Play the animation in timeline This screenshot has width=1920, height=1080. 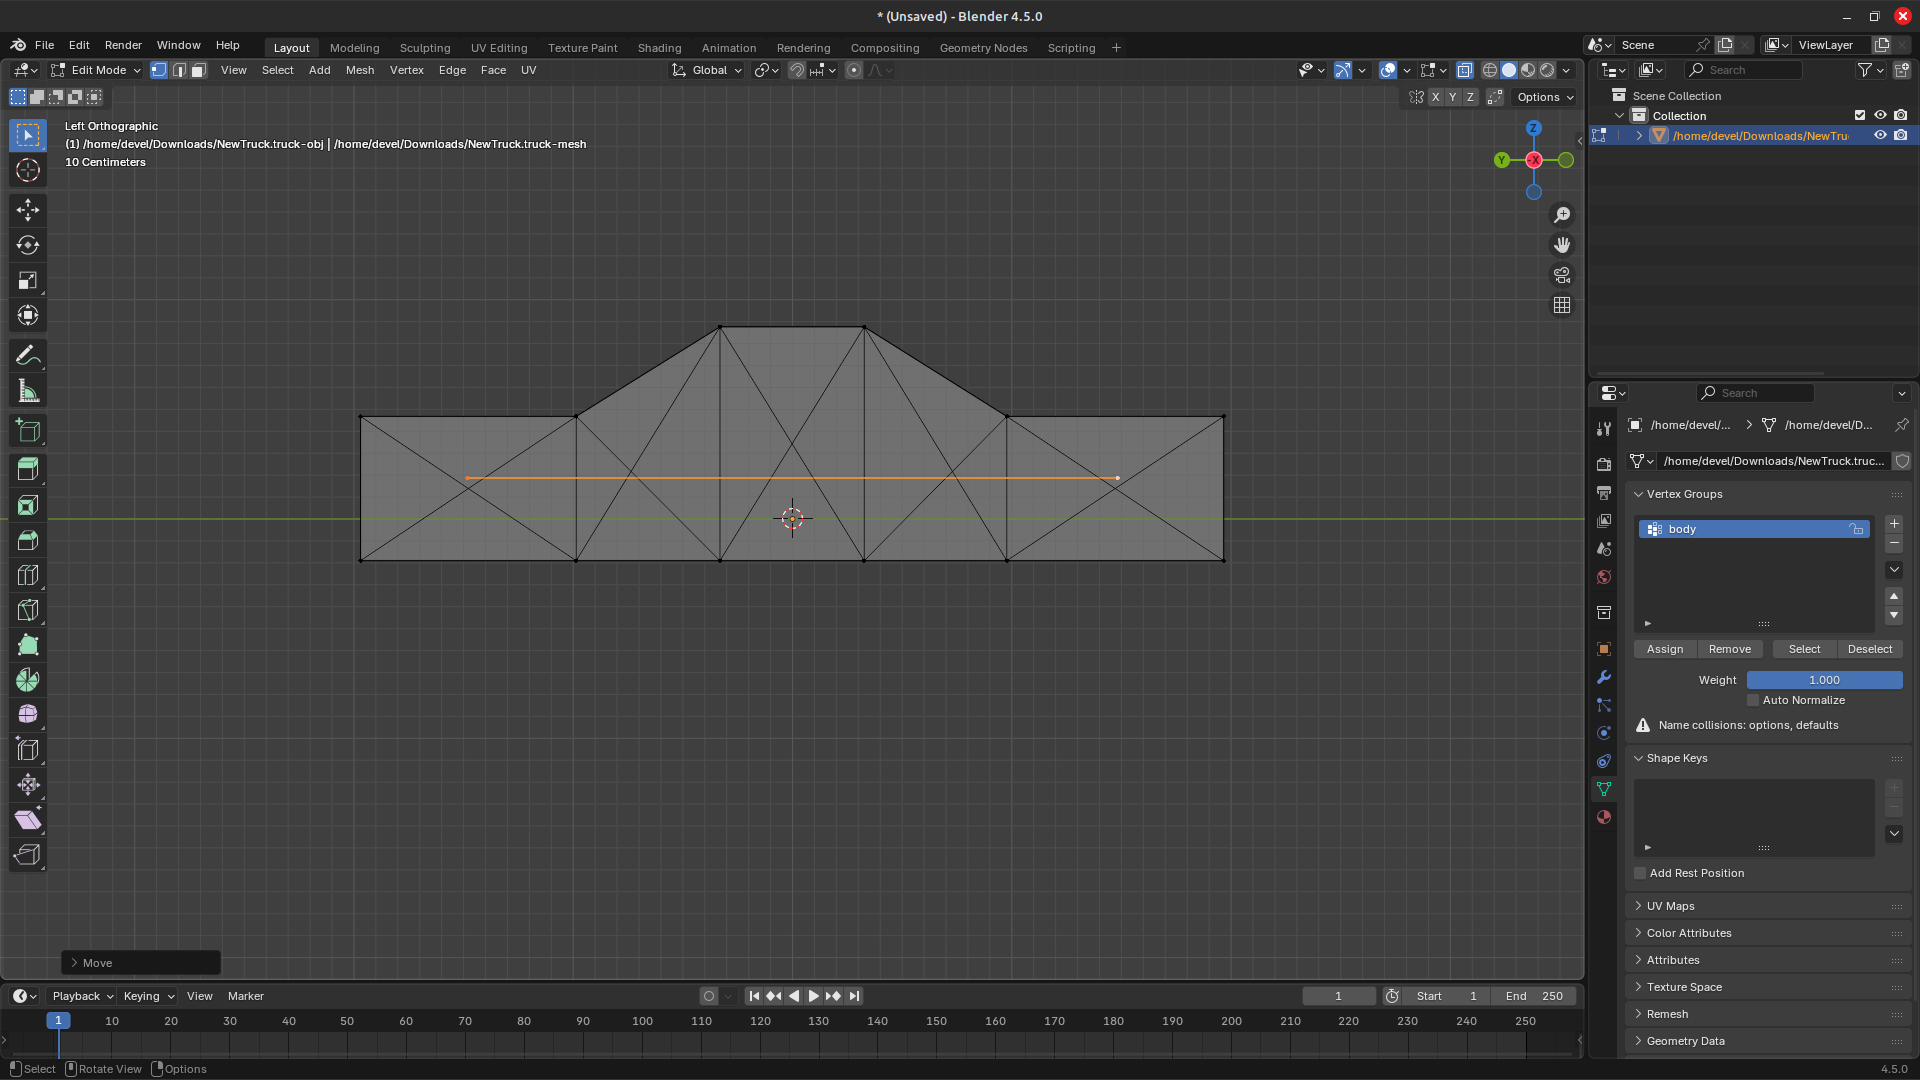coord(813,996)
